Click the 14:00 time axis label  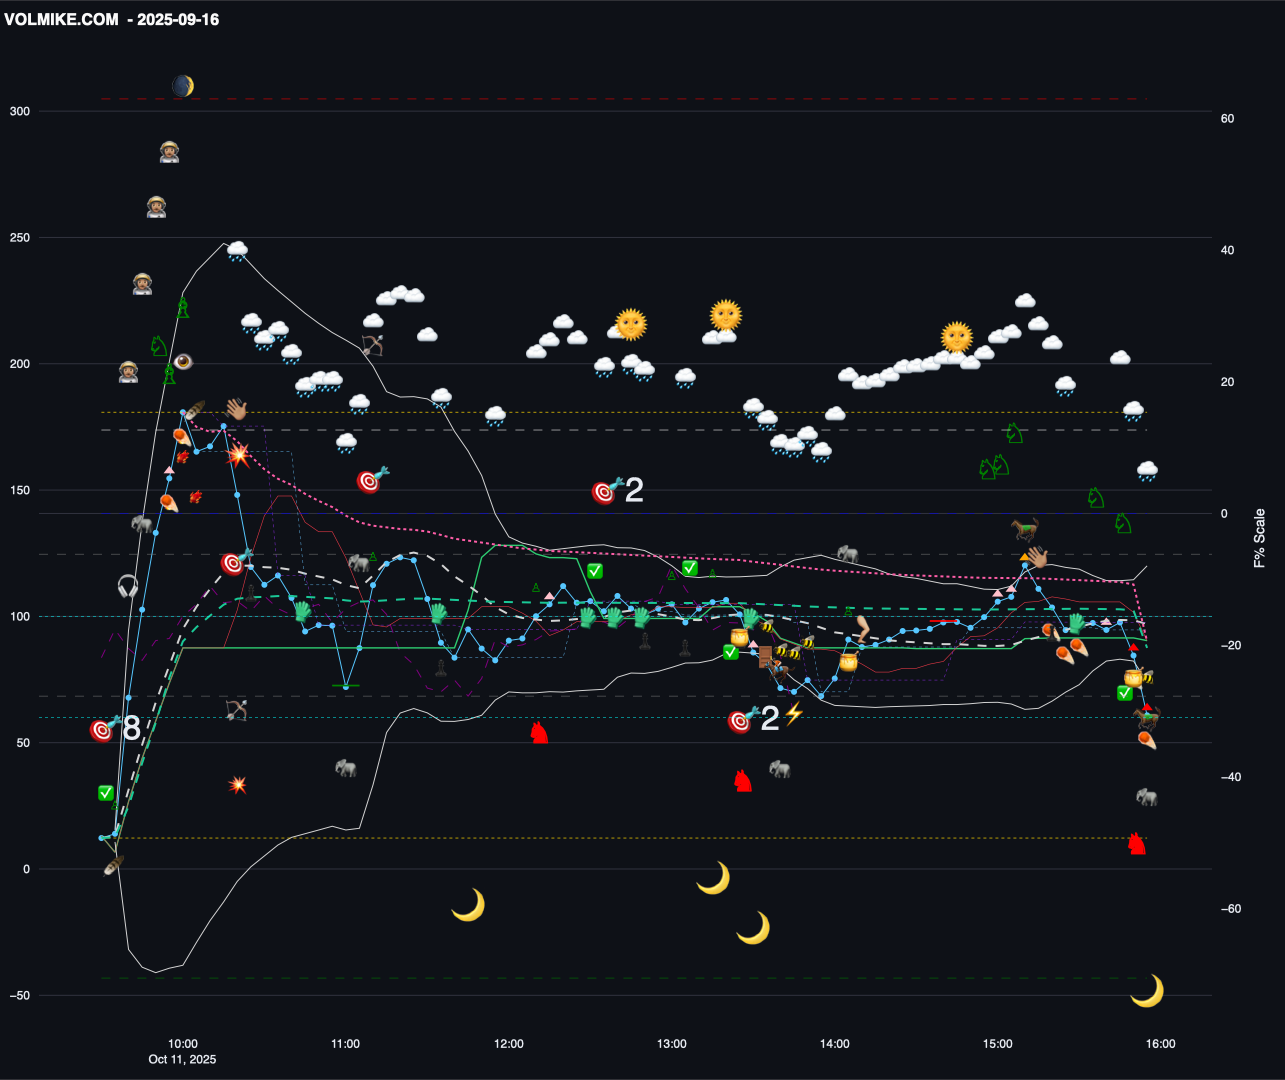point(834,1044)
